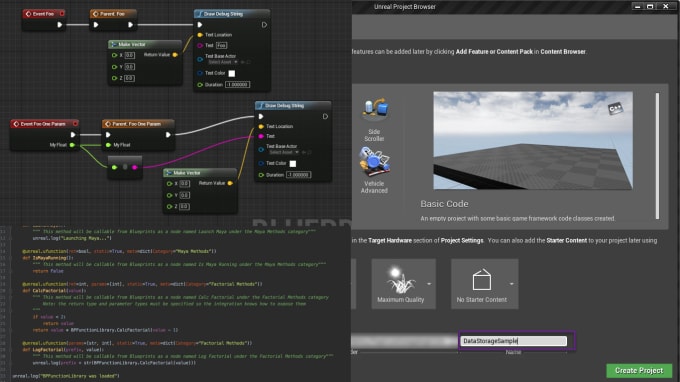680x382 pixels.
Task: Open the No Starter Content dropdown arrow
Action: pyautogui.click(x=512, y=284)
